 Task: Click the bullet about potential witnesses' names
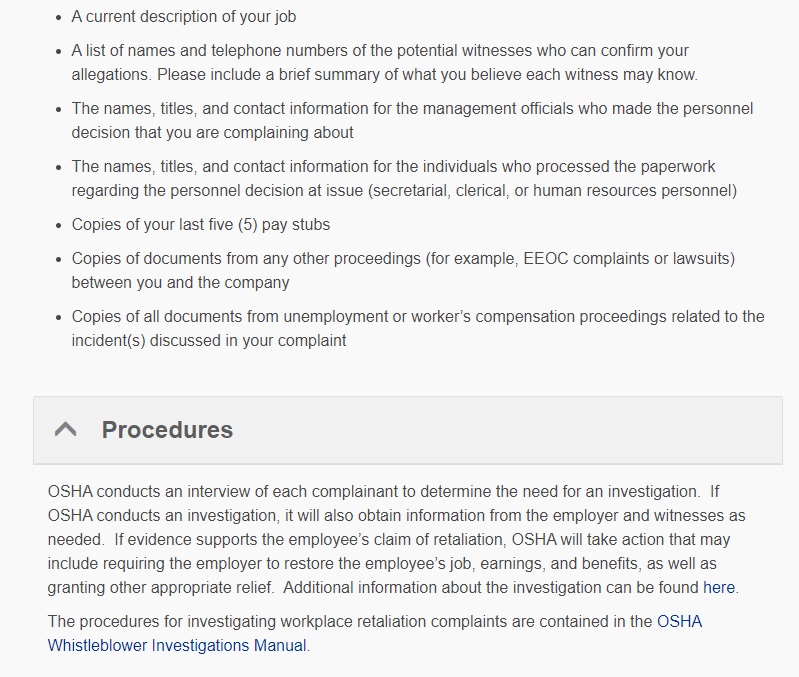tap(380, 50)
